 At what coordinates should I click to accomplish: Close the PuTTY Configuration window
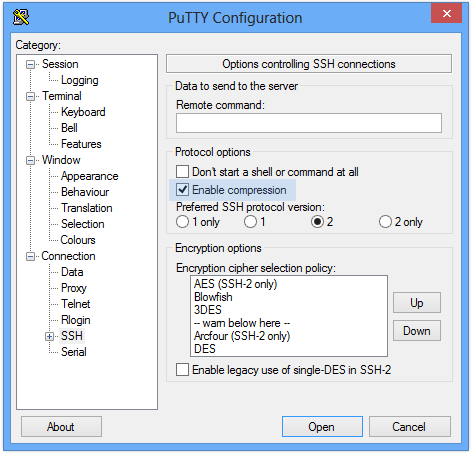[x=446, y=13]
